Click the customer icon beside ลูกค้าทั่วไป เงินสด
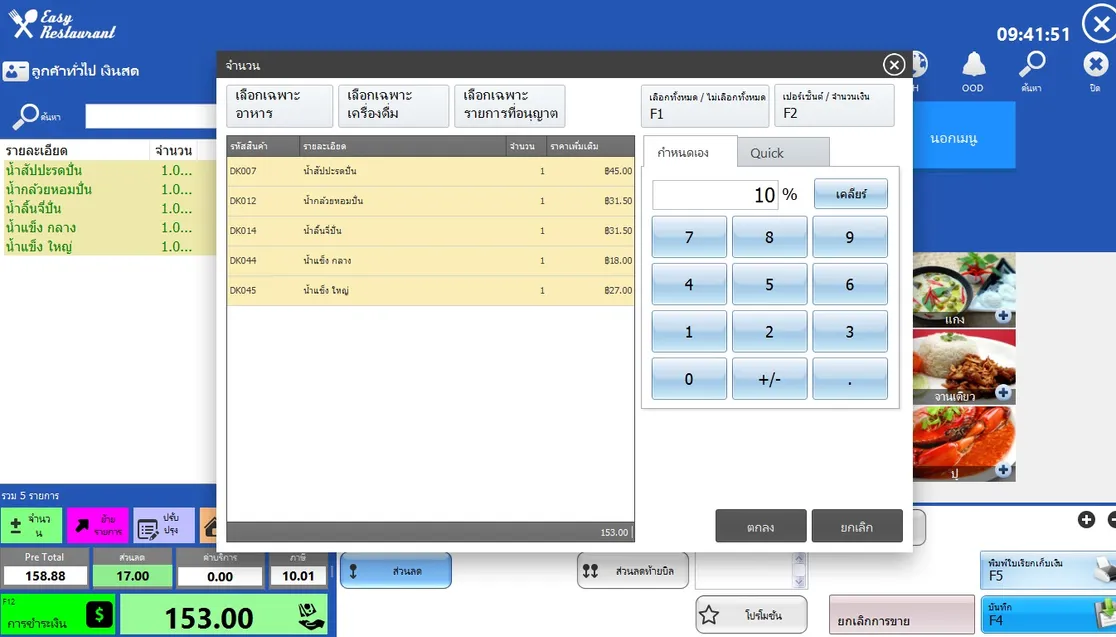The width and height of the screenshot is (1116, 637). point(15,72)
